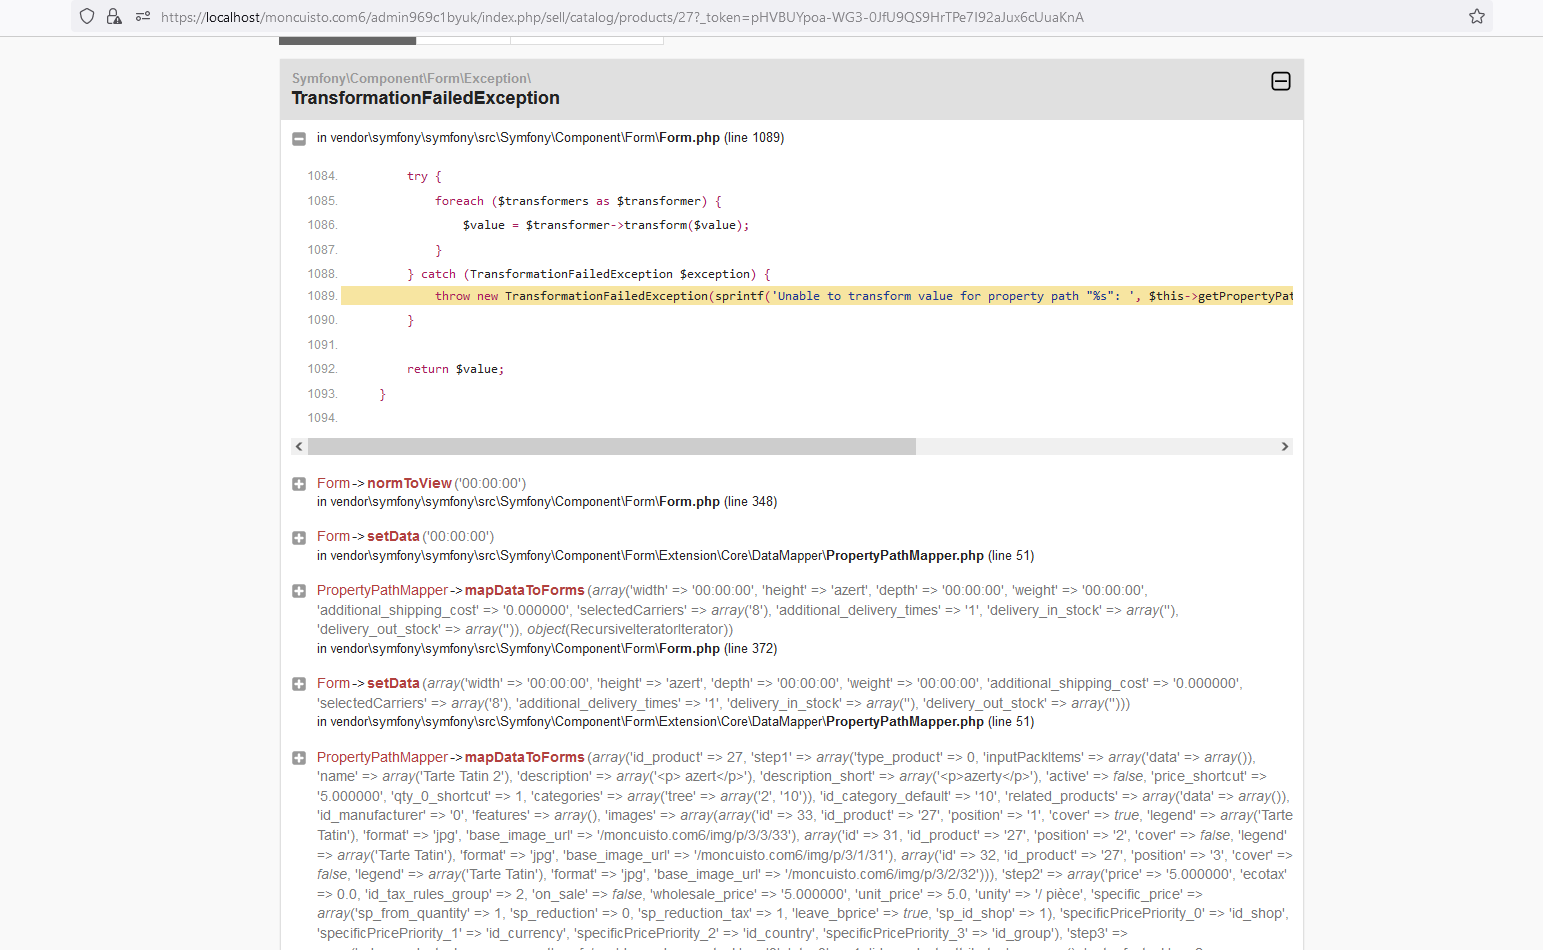This screenshot has width=1543, height=950.
Task: Open the site permissions icon in address bar
Action: pyautogui.click(x=143, y=16)
